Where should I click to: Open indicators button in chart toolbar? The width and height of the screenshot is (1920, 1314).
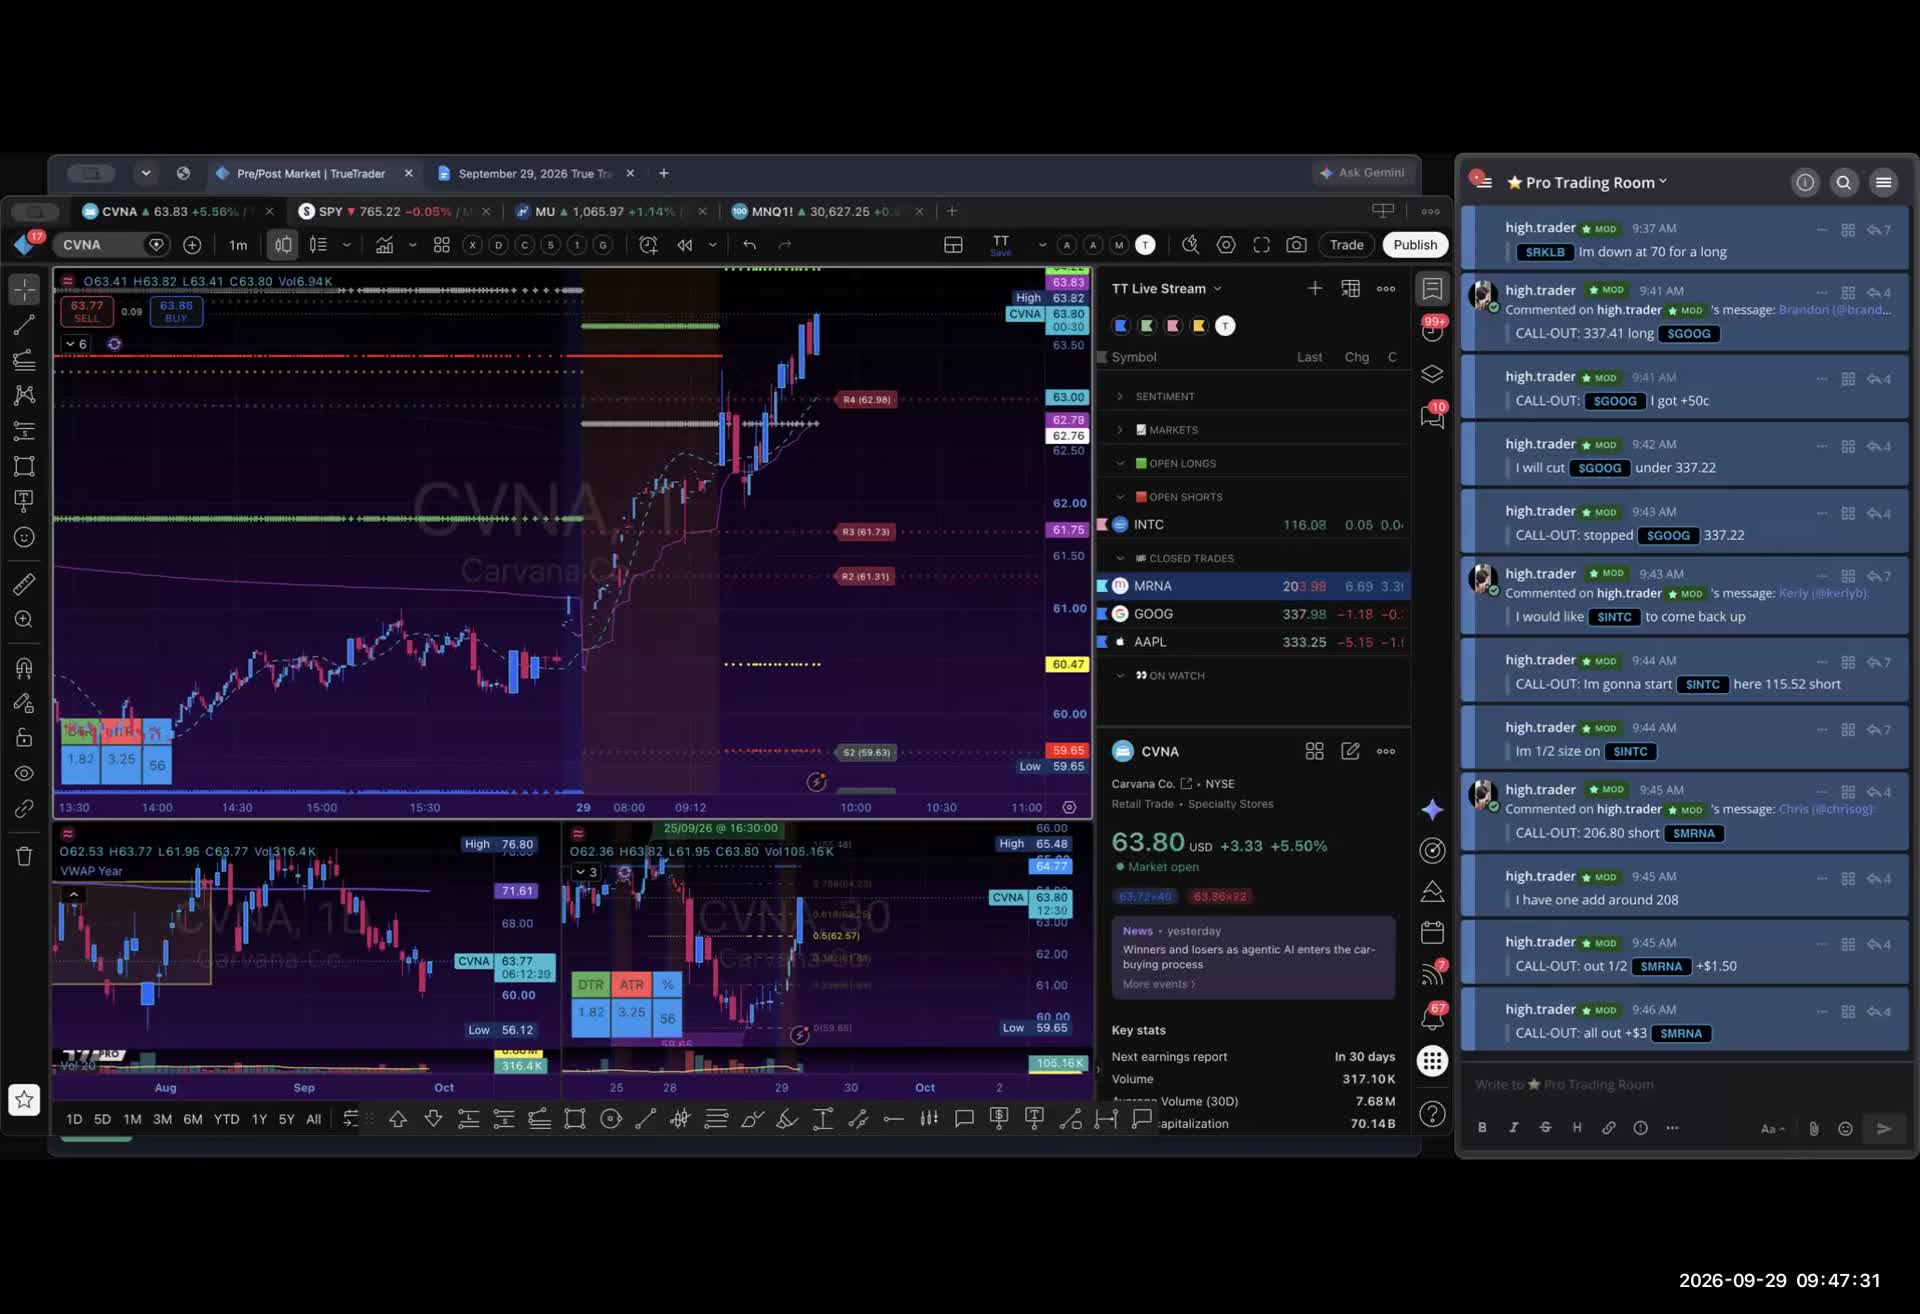click(384, 245)
